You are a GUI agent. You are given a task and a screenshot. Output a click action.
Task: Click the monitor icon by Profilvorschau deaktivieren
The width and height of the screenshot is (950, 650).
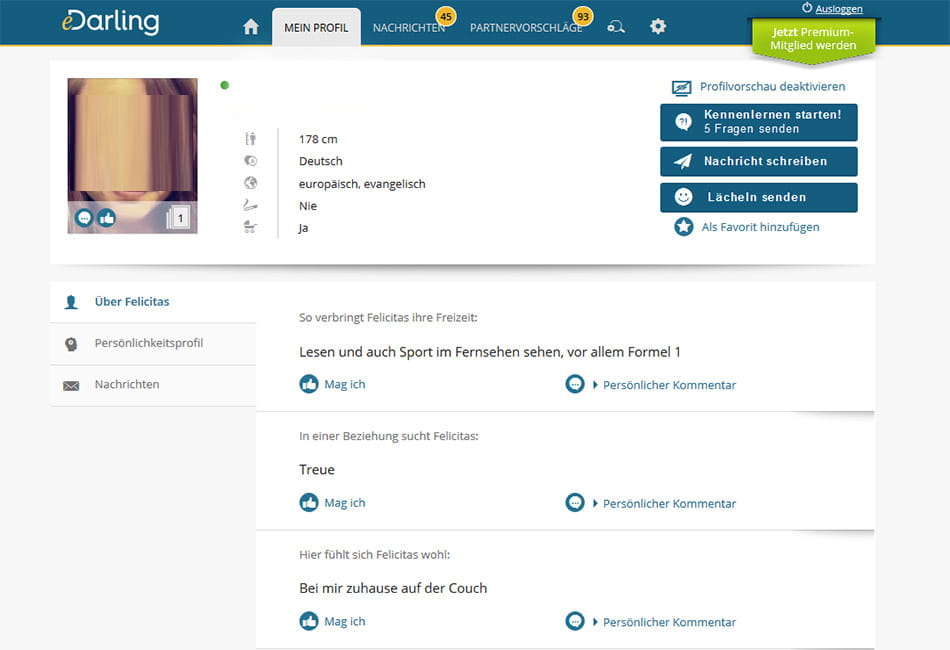[x=682, y=88]
